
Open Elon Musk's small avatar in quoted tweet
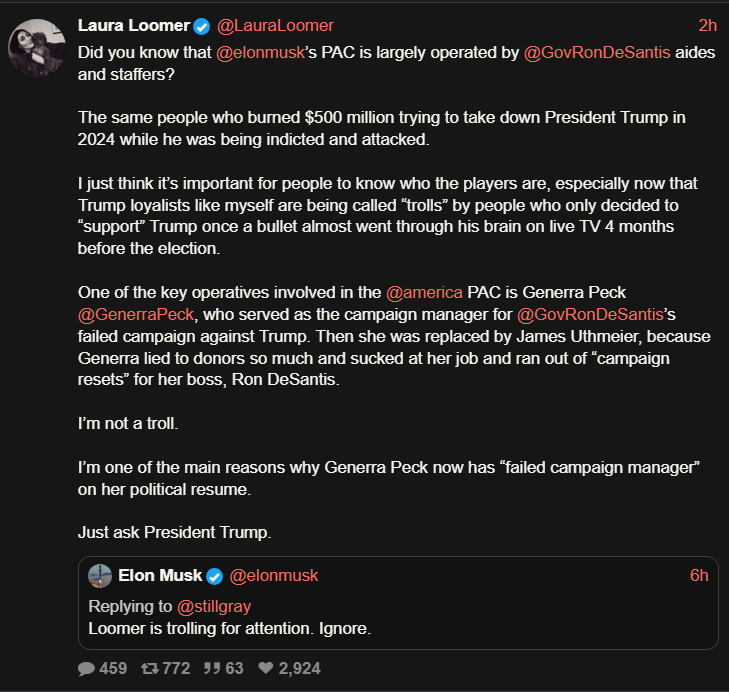pos(100,576)
